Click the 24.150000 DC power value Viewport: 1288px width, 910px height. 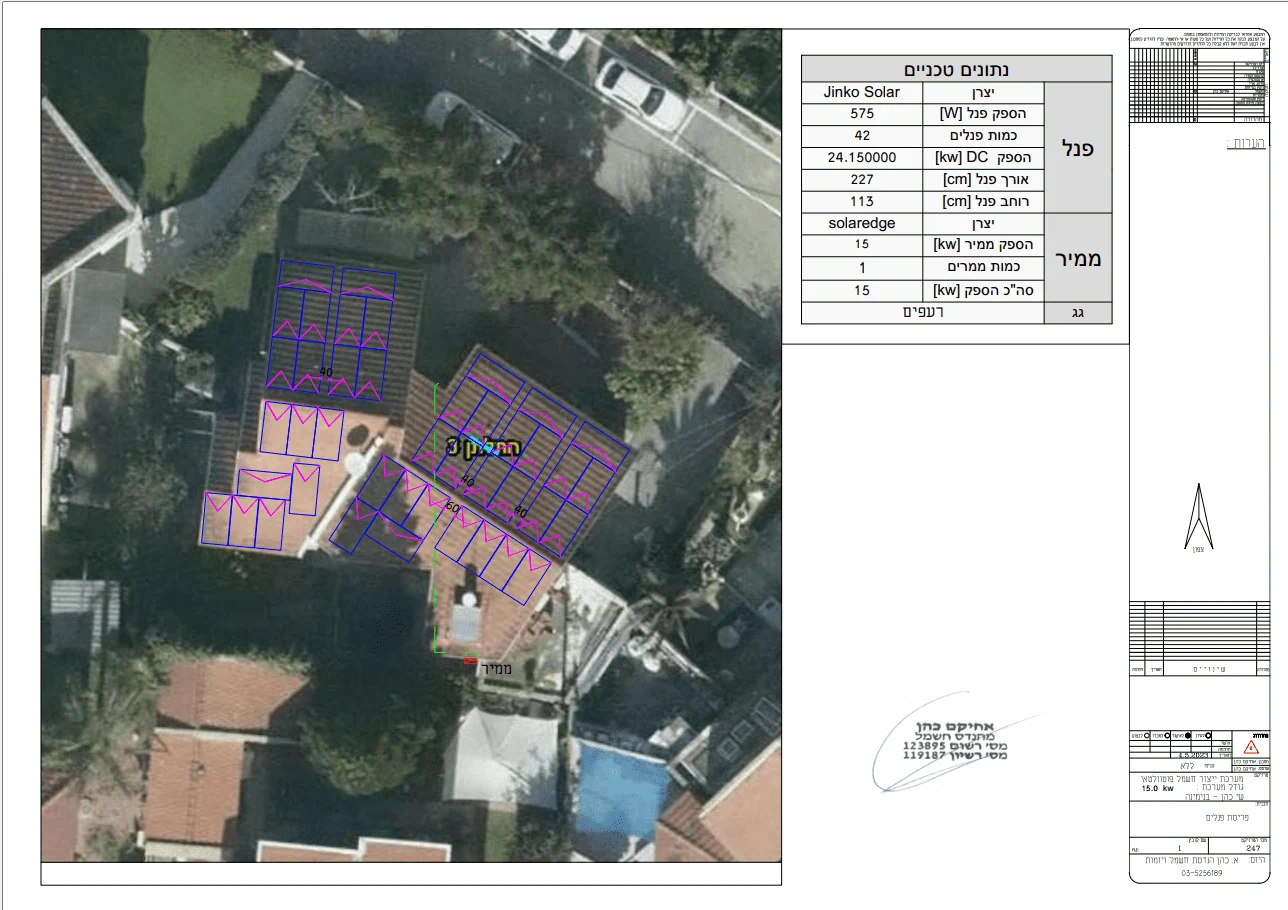pyautogui.click(x=861, y=158)
